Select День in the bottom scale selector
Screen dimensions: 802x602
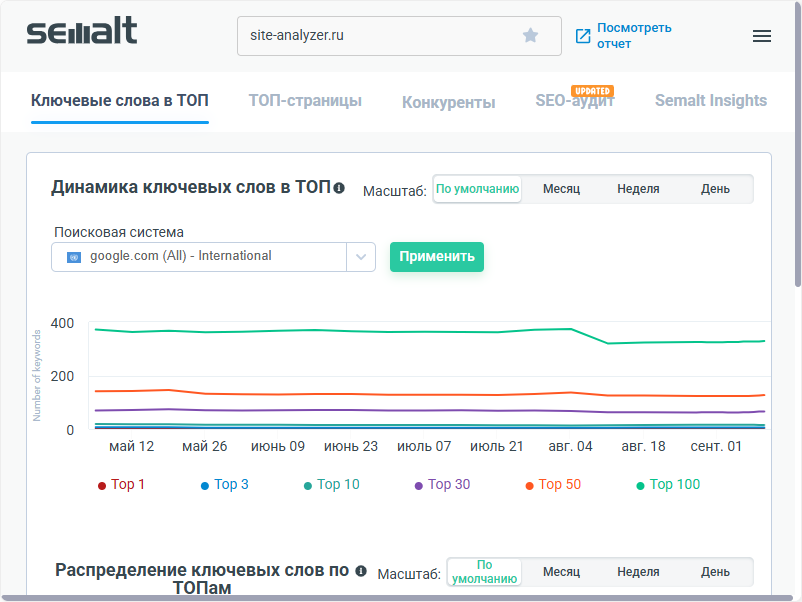tap(716, 571)
